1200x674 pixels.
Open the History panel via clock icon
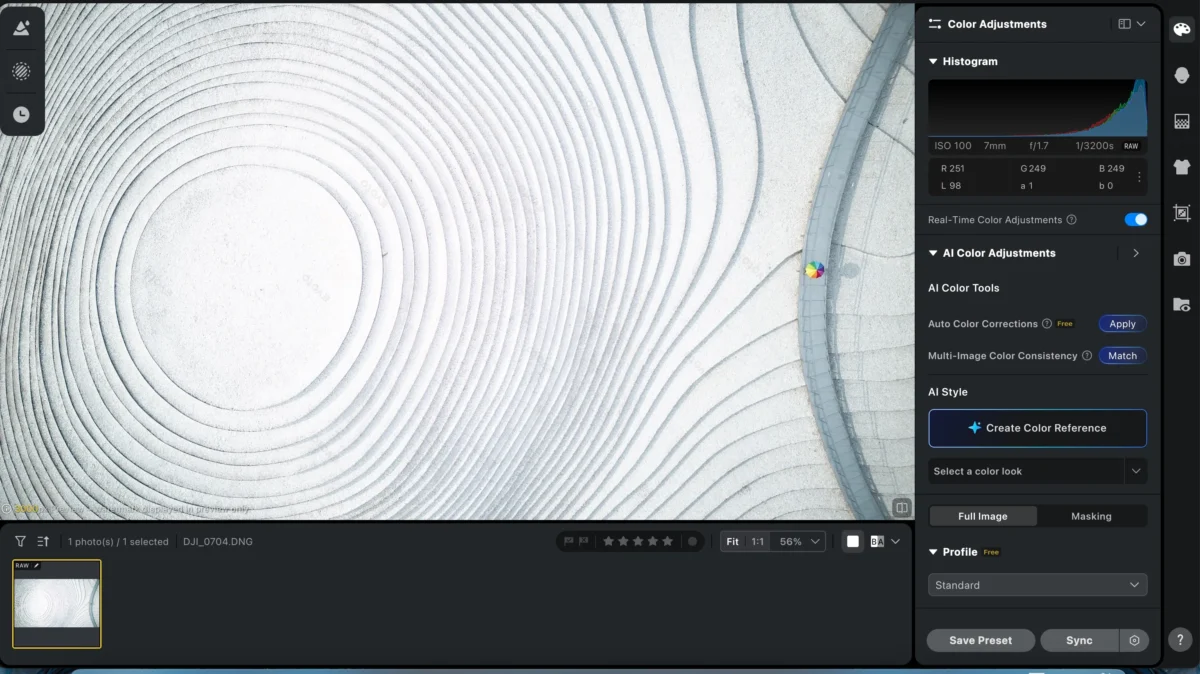pyautogui.click(x=22, y=113)
